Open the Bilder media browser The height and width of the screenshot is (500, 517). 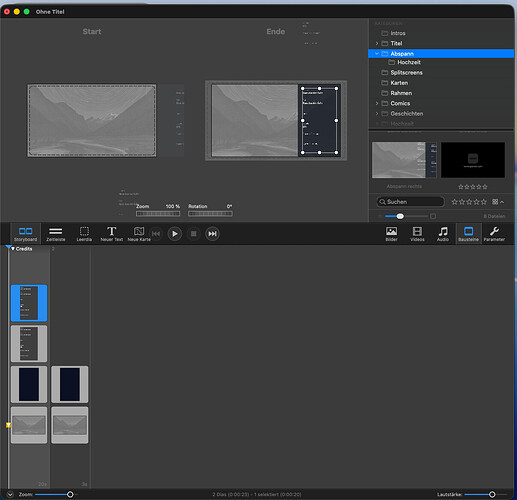(391, 234)
